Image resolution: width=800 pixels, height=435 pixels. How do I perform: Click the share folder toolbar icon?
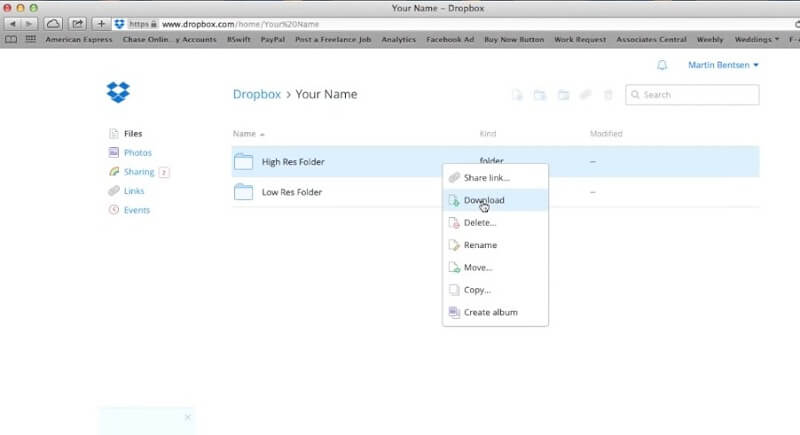(x=563, y=95)
